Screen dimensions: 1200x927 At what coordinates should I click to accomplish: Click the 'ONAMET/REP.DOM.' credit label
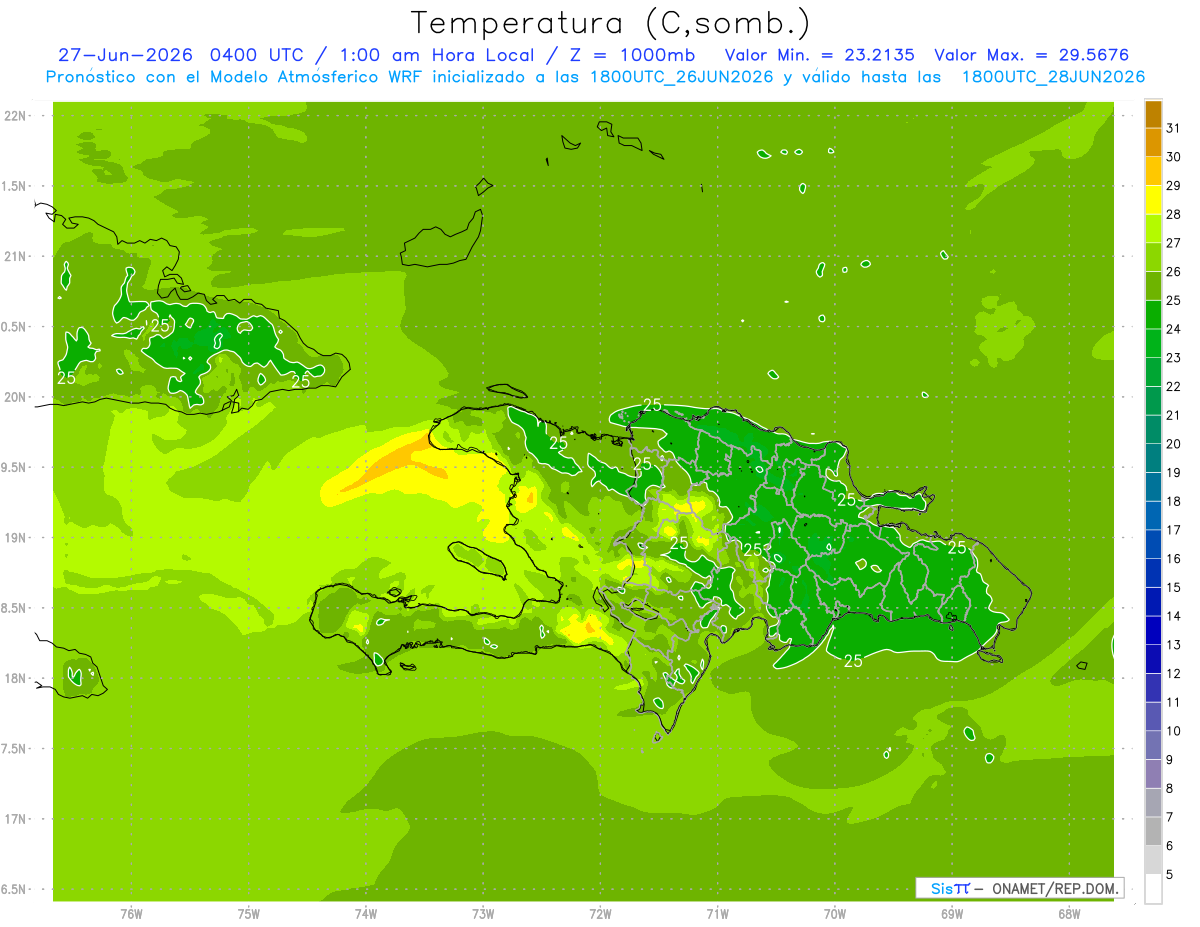click(x=1054, y=888)
